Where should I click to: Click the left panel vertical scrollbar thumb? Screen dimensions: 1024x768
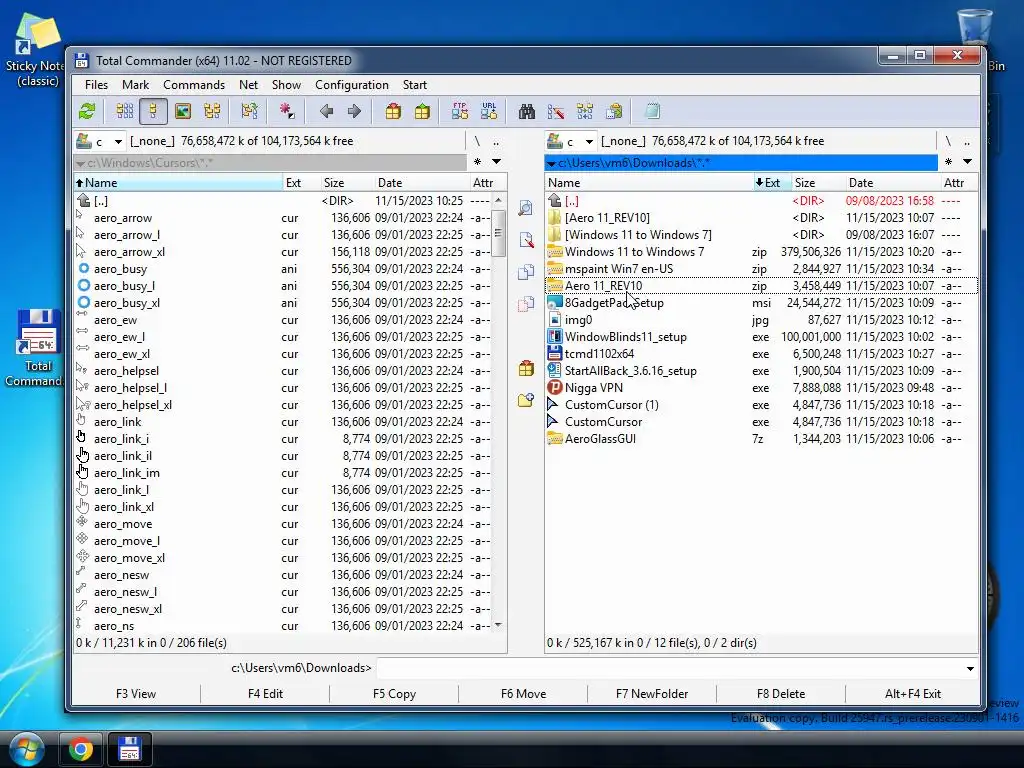tap(498, 232)
